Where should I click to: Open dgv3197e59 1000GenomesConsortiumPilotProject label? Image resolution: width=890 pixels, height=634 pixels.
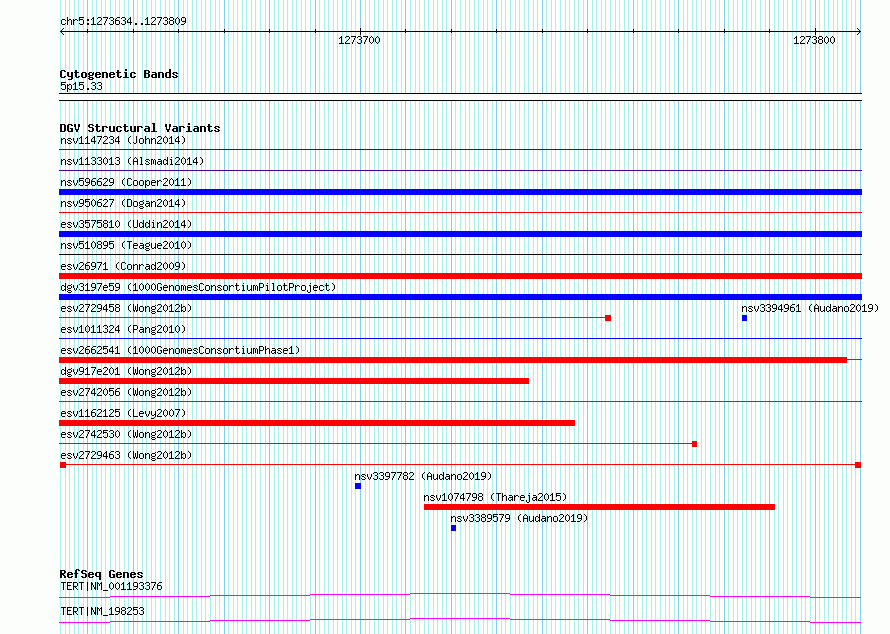coord(198,287)
